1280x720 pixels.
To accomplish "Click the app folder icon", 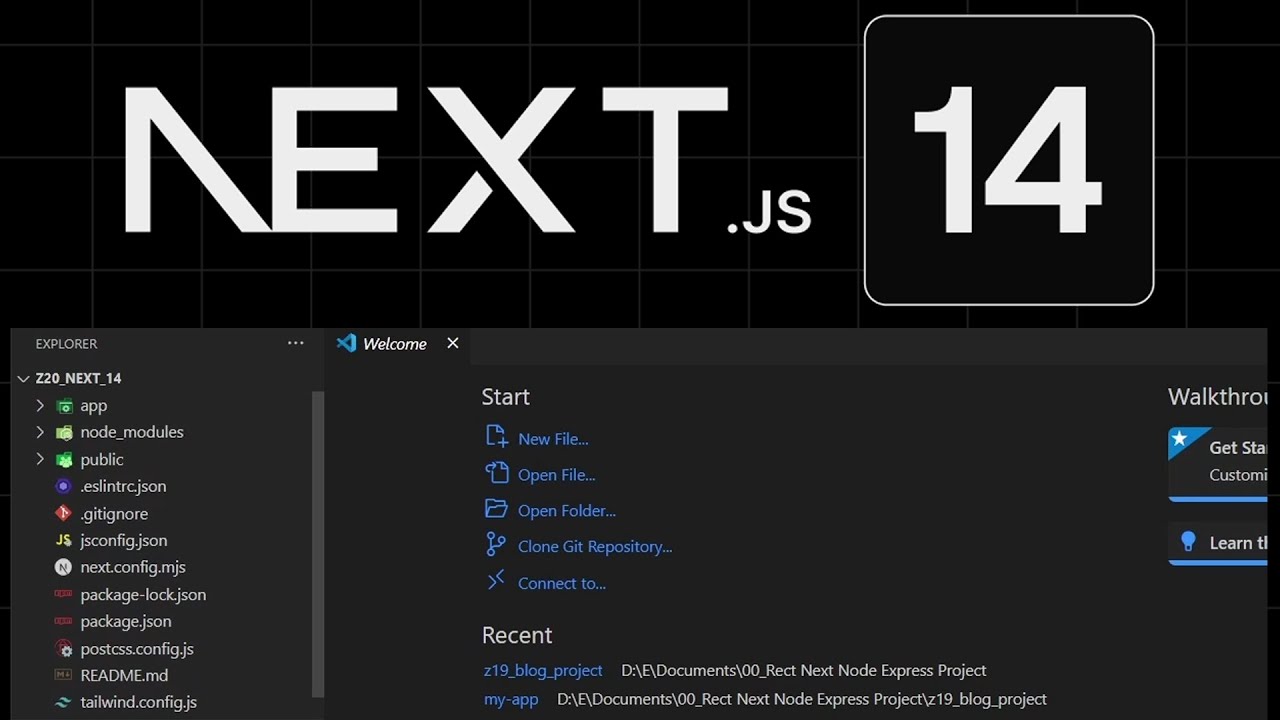I will coord(64,406).
